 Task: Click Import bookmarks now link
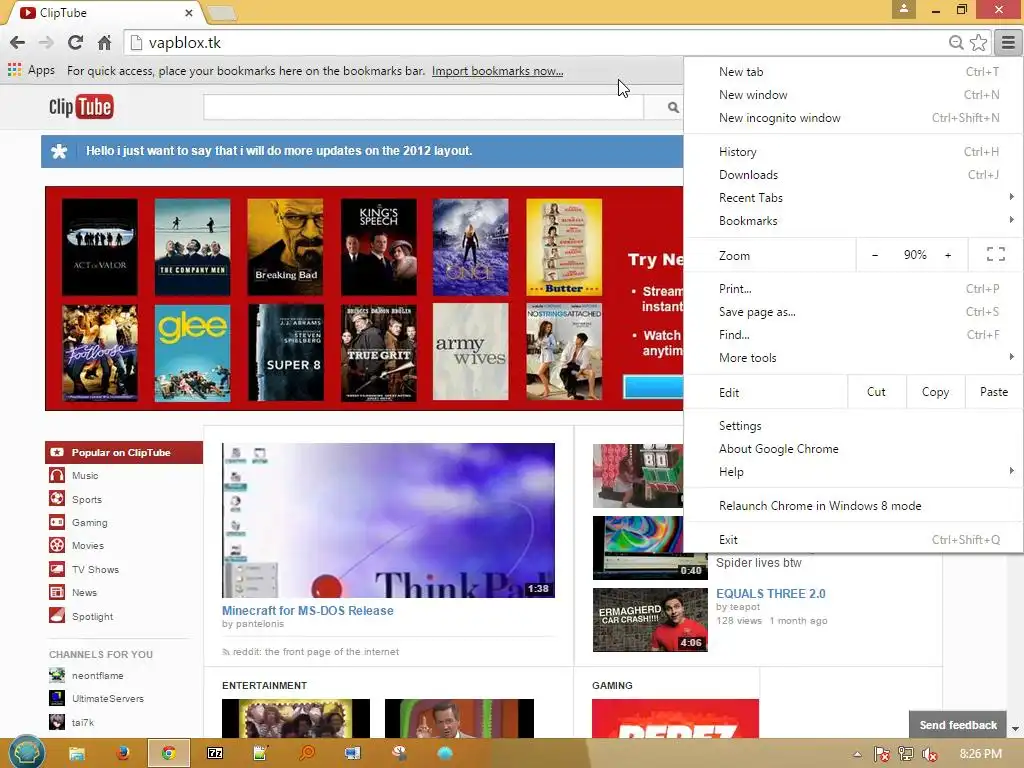click(497, 71)
